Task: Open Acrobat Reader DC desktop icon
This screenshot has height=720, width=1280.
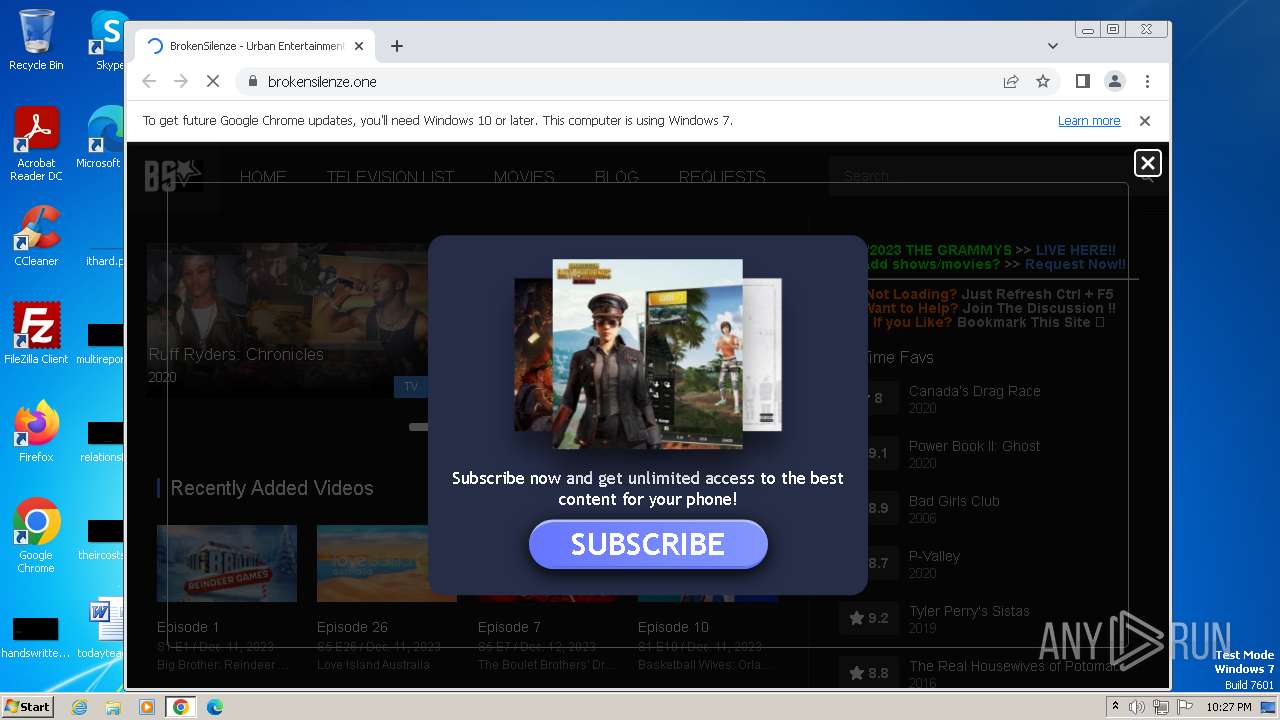Action: tap(36, 145)
